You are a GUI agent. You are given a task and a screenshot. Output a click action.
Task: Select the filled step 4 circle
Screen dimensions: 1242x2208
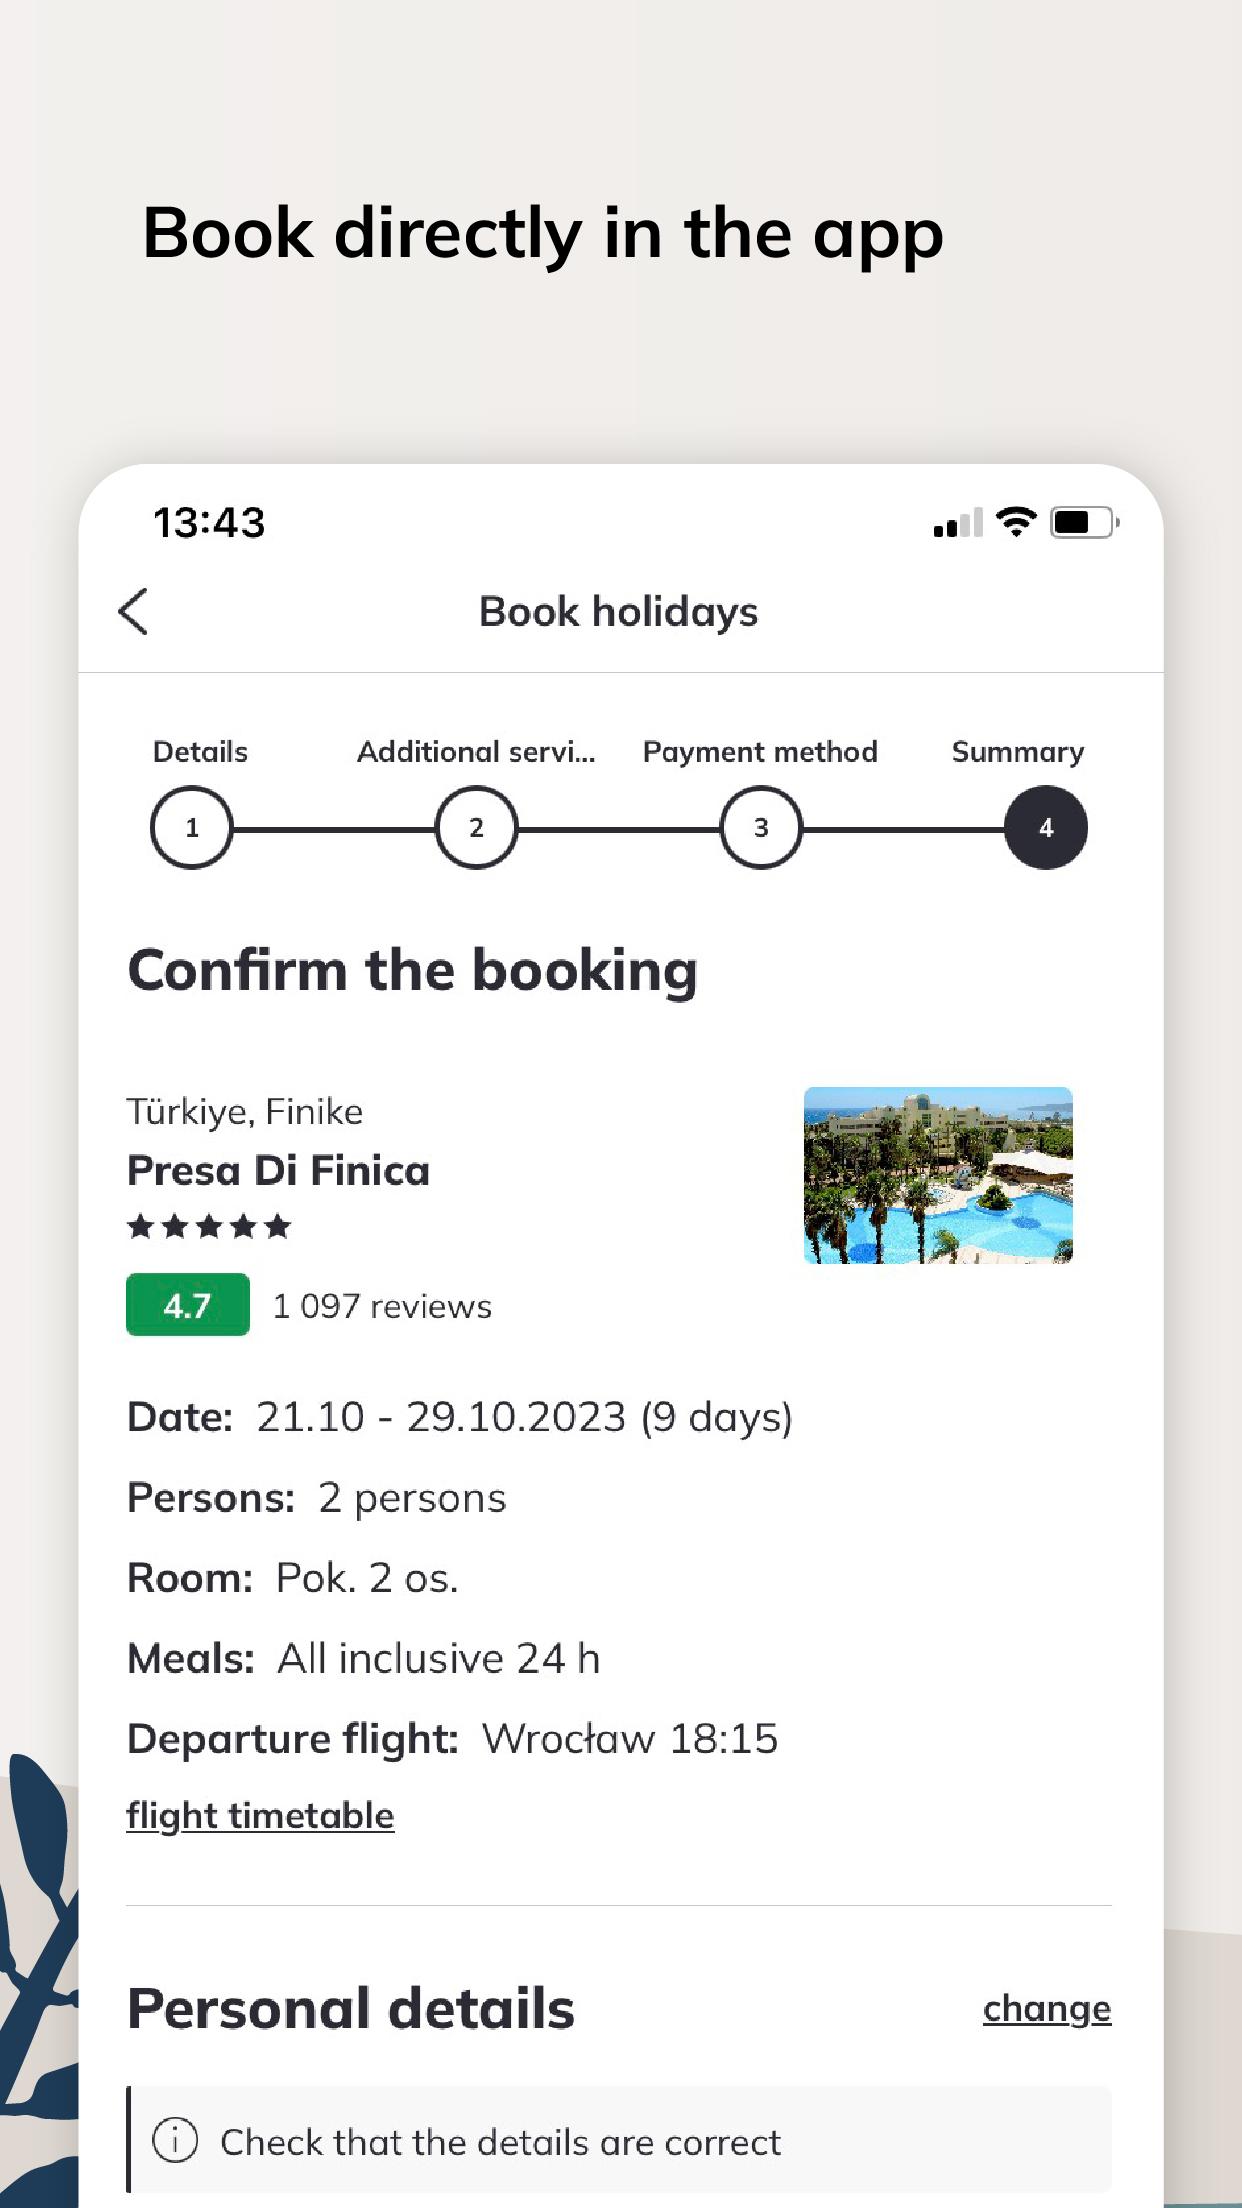[1046, 828]
